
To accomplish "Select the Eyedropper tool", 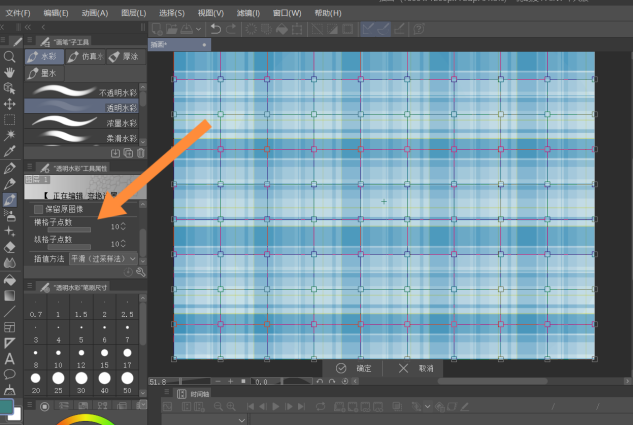I will (x=9, y=152).
